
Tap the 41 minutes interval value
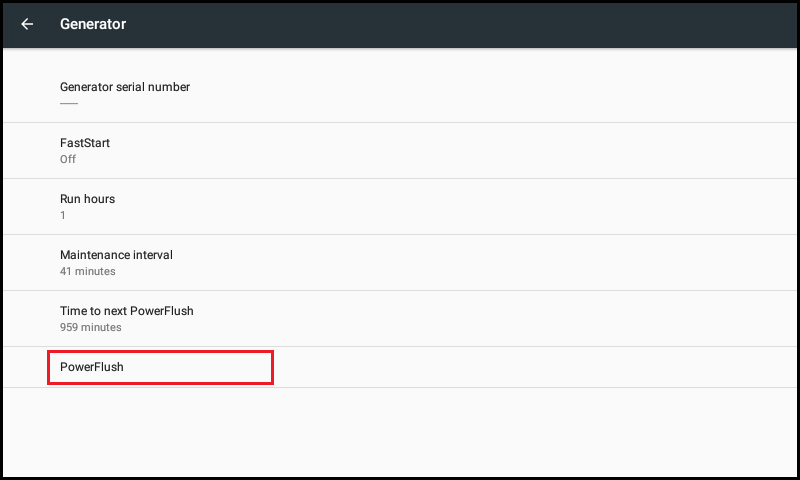point(88,271)
